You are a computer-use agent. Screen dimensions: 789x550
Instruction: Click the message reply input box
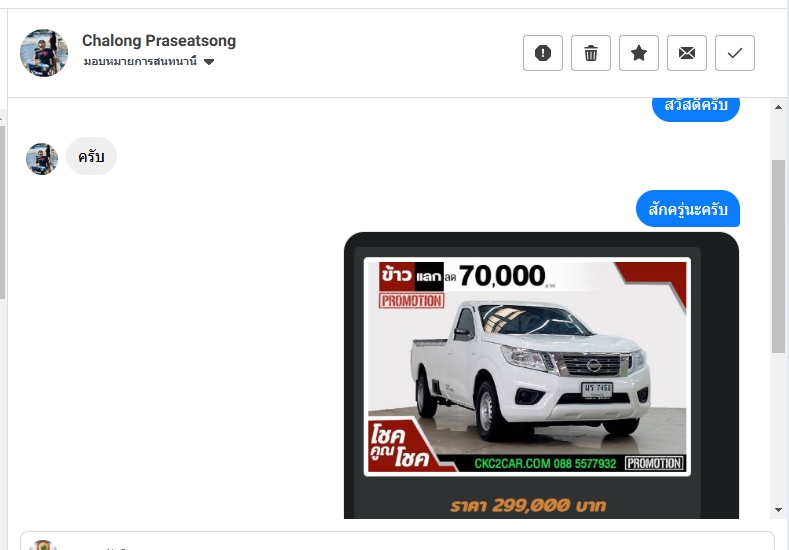click(397, 540)
